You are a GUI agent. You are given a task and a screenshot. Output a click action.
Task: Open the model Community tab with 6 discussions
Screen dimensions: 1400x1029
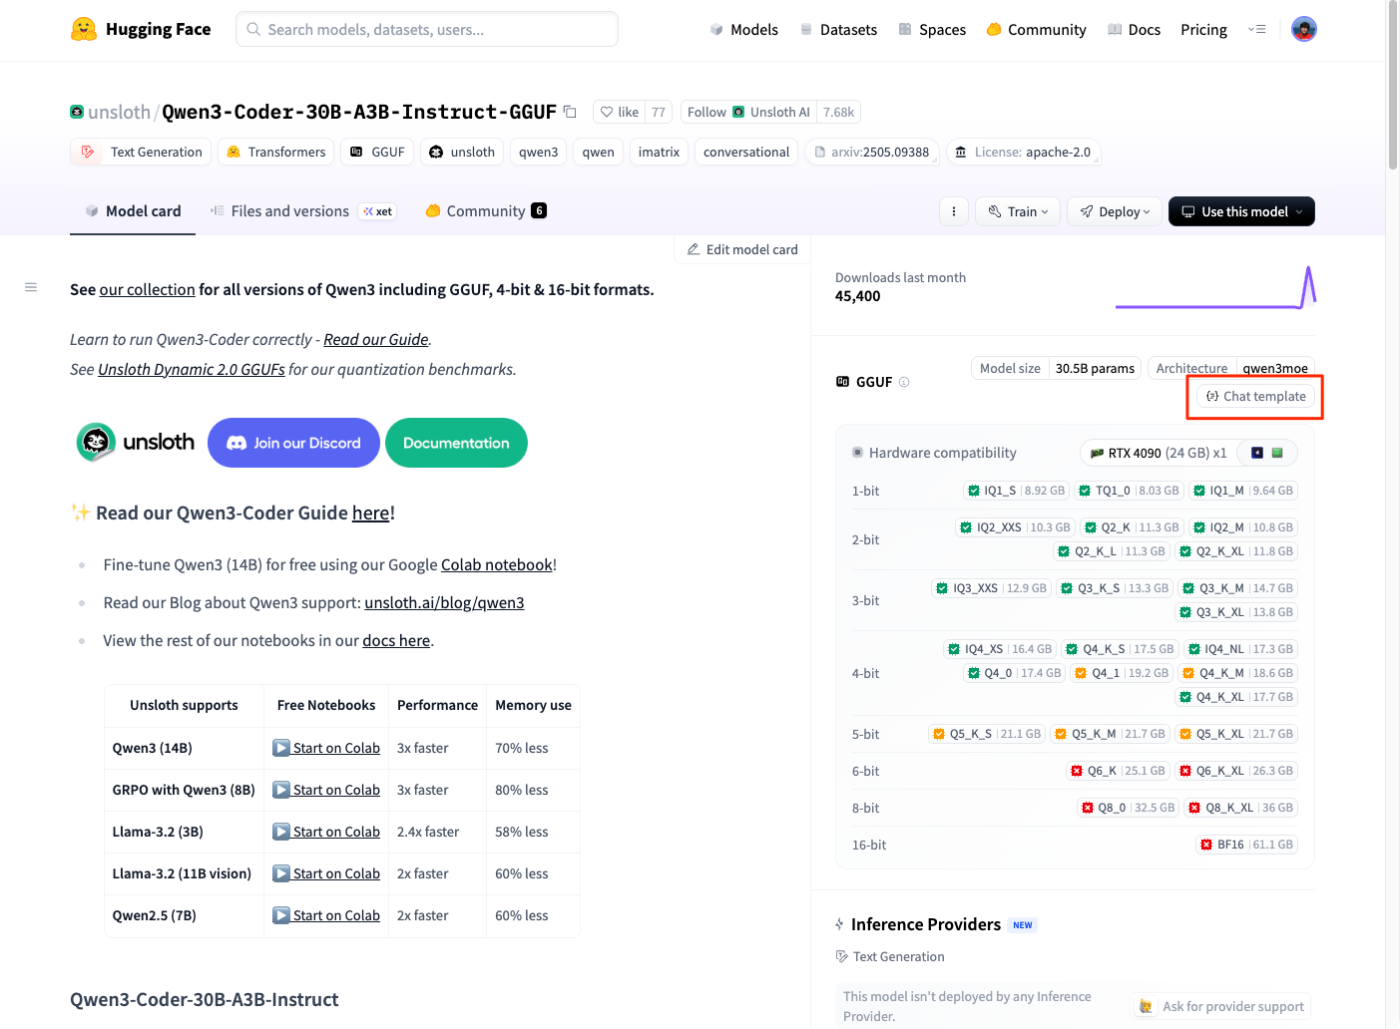click(x=486, y=211)
